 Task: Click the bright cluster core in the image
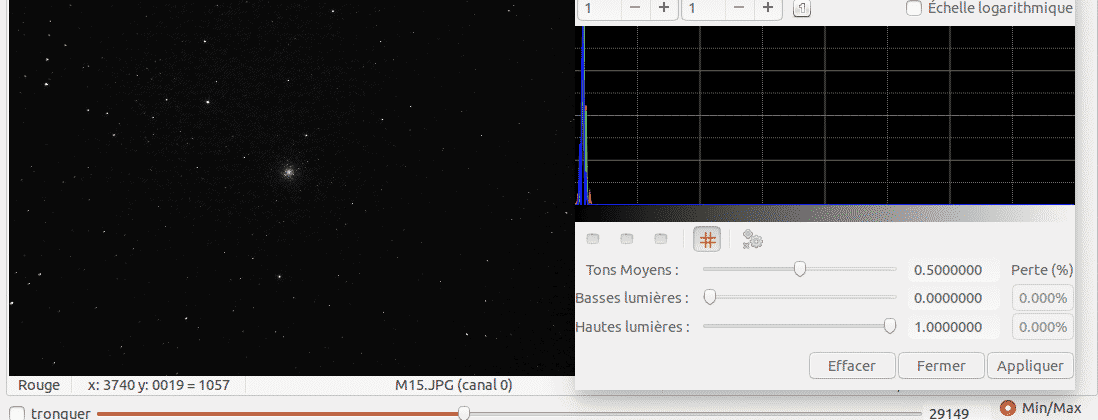tap(287, 171)
